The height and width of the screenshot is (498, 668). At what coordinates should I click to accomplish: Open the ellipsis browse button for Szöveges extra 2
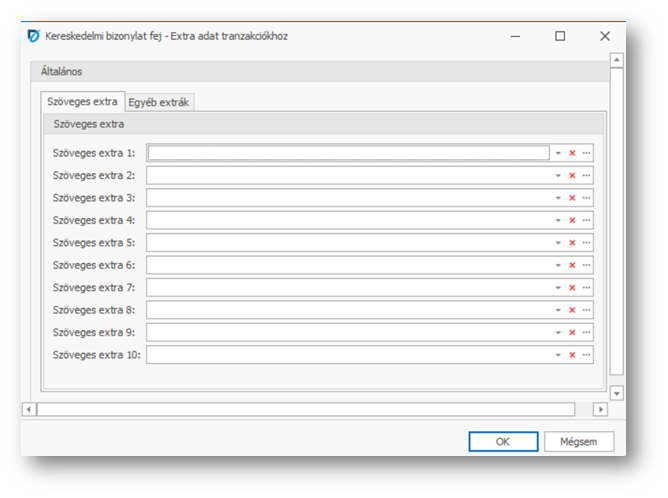[586, 176]
